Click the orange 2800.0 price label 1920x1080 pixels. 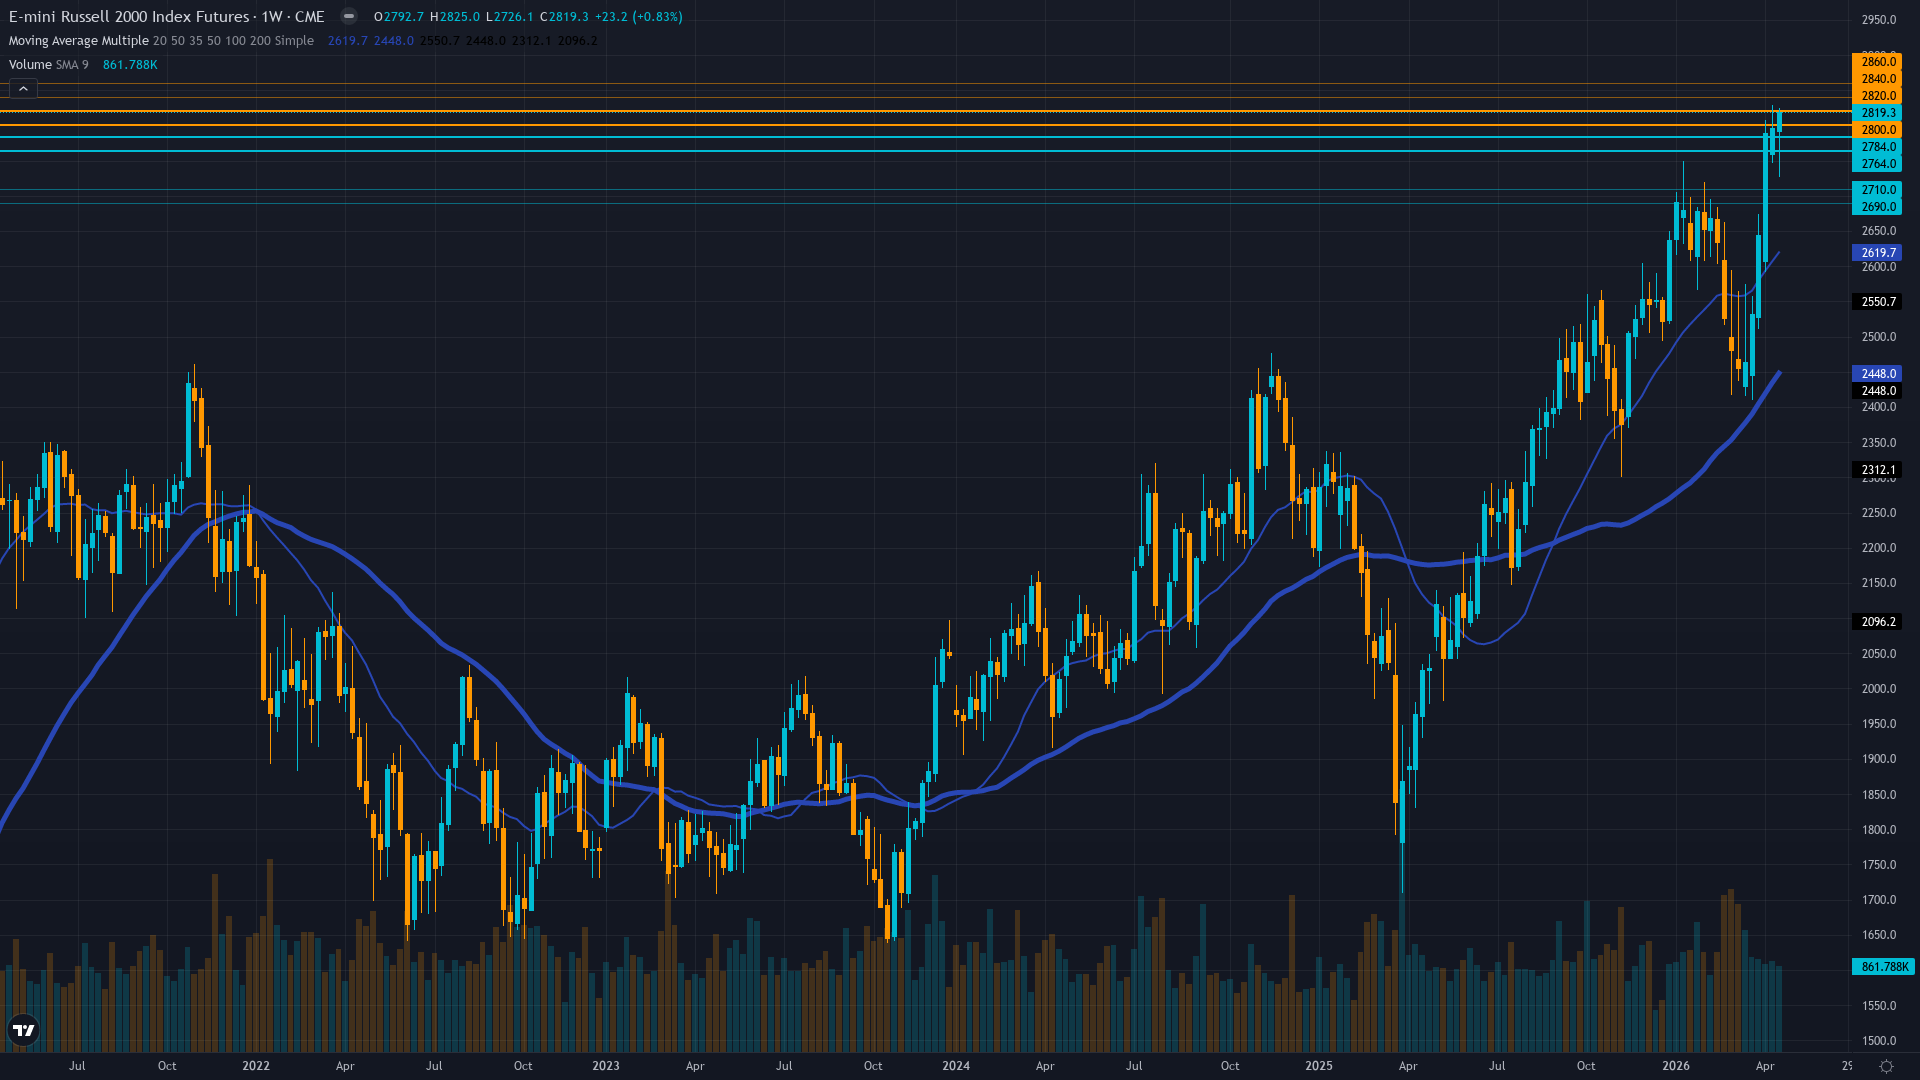[1877, 130]
